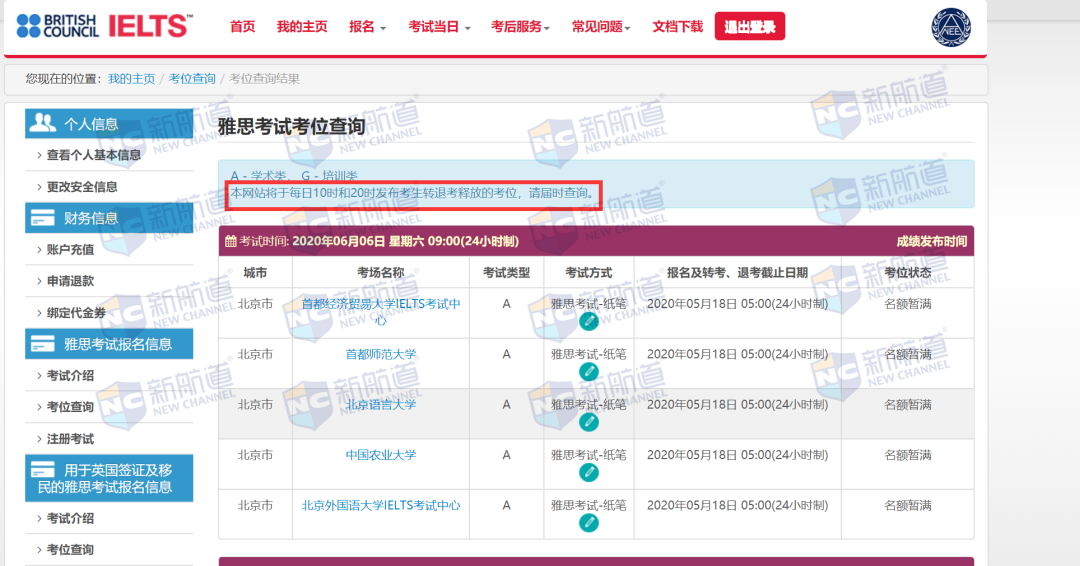Open the 首都师范大学 test center link
This screenshot has height=566, width=1080.
(380, 354)
